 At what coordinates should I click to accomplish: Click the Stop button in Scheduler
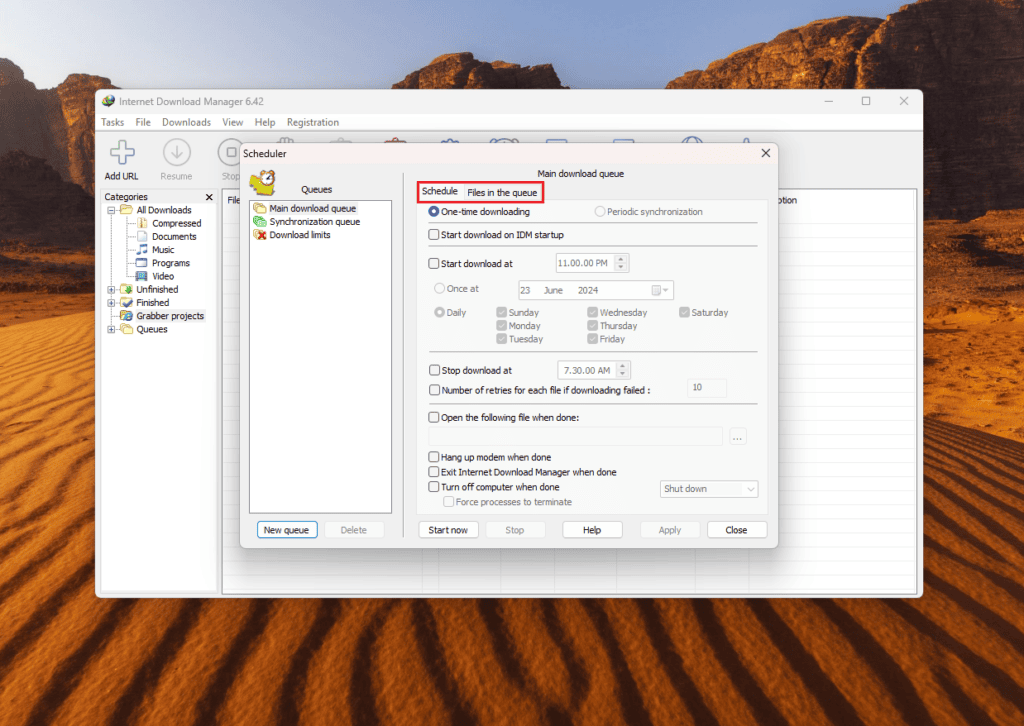(x=515, y=529)
